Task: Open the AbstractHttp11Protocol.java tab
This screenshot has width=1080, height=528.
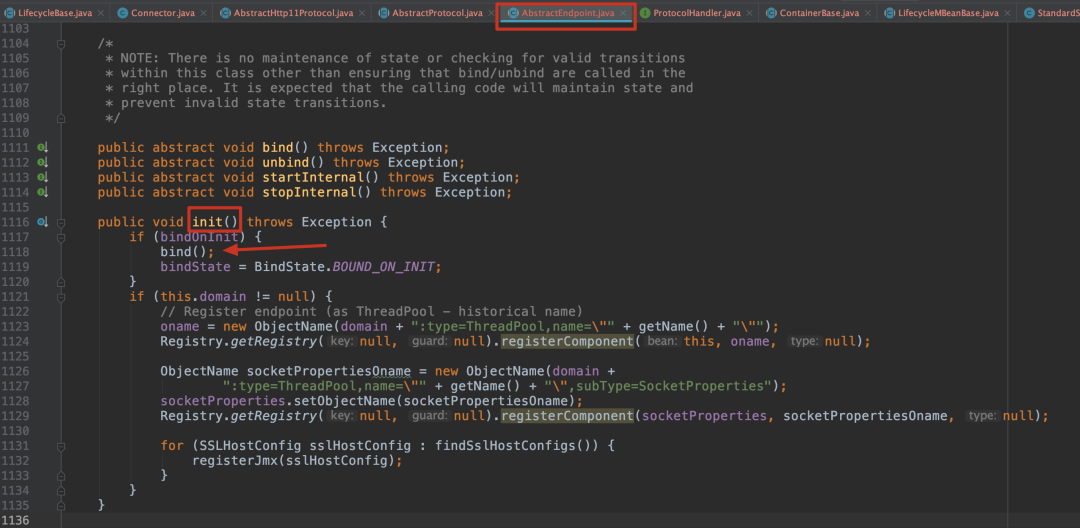Action: tap(293, 13)
